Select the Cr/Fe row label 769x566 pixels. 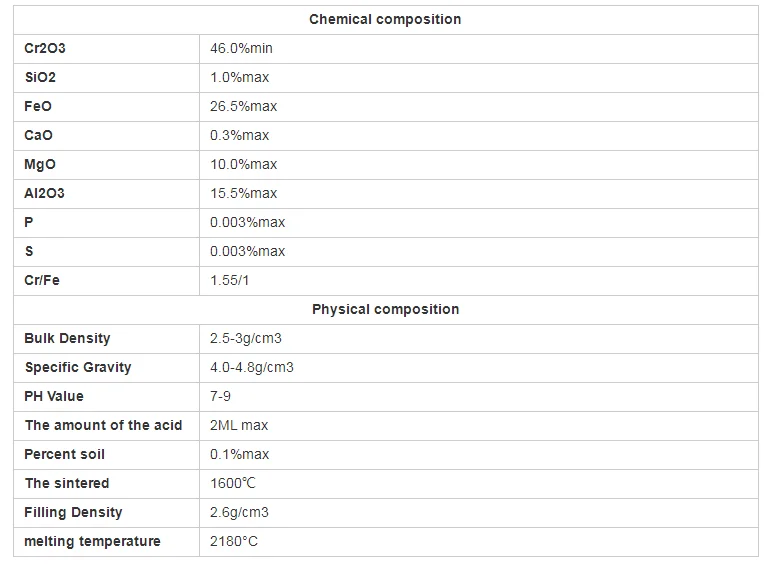[x=42, y=280]
